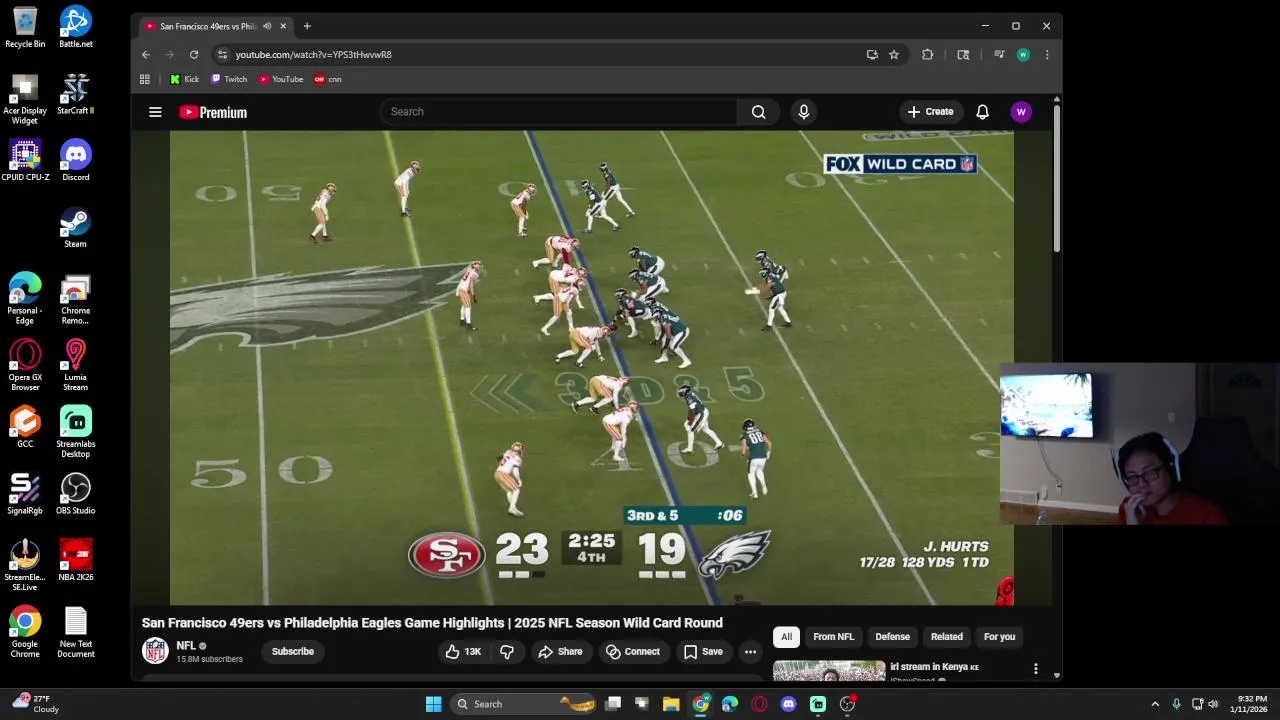Open Opera GX Browser desktop shortcut
Image resolution: width=1280 pixels, height=720 pixels.
(25, 364)
